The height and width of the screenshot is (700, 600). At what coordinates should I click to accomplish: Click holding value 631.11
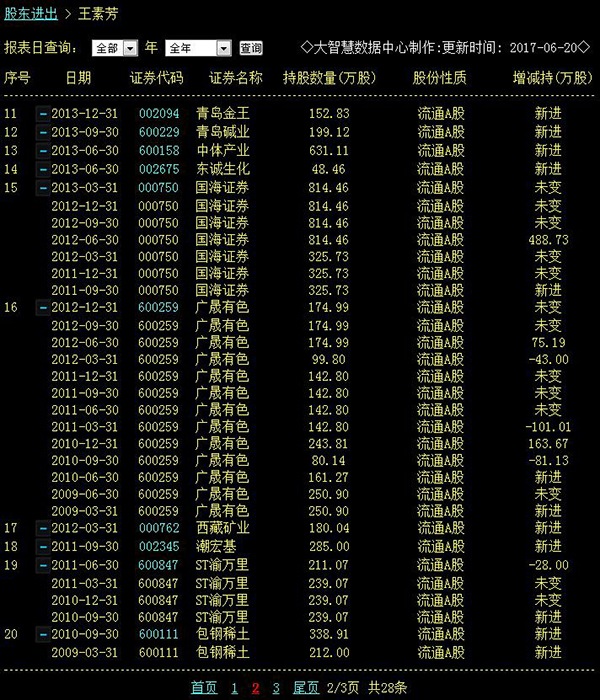[329, 151]
